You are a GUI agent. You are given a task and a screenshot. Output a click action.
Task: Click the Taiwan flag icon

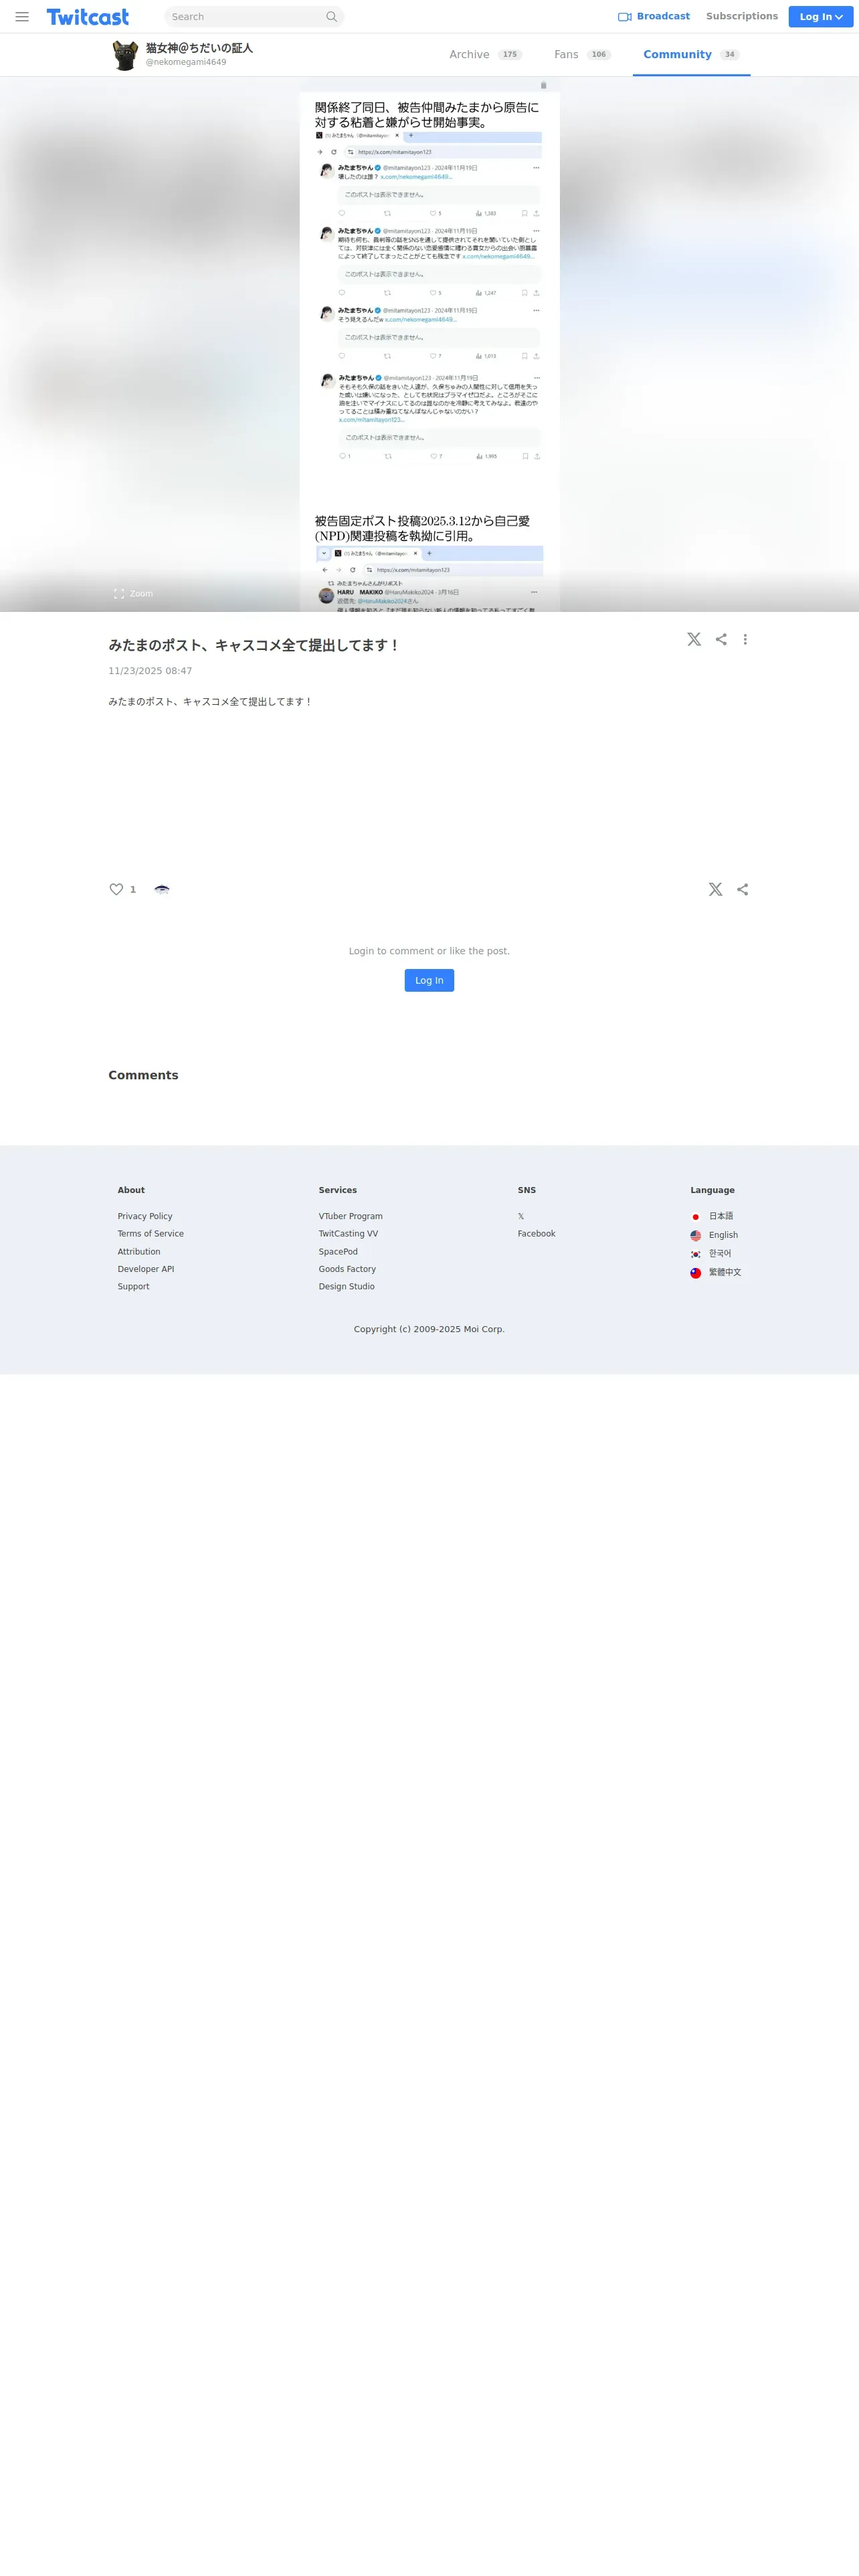click(696, 1273)
